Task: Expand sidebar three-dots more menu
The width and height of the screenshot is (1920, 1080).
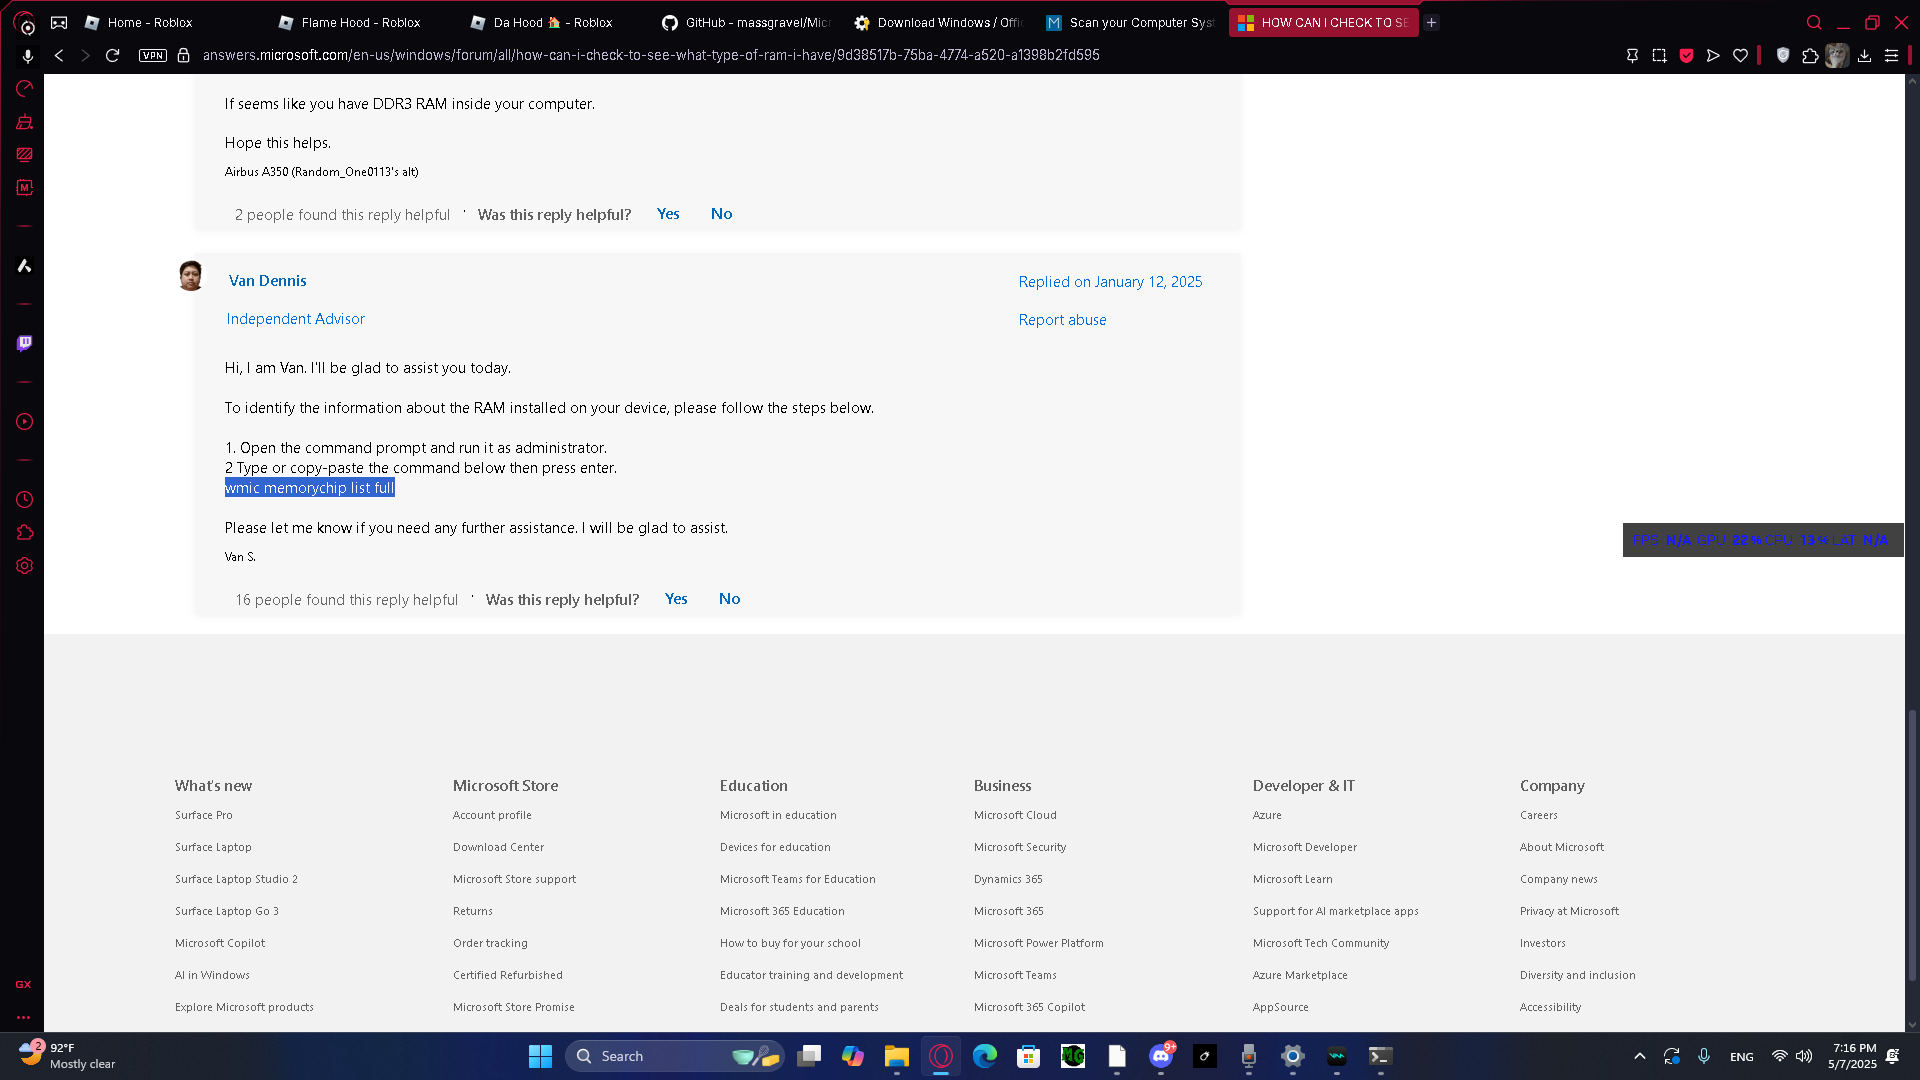Action: [x=24, y=1017]
